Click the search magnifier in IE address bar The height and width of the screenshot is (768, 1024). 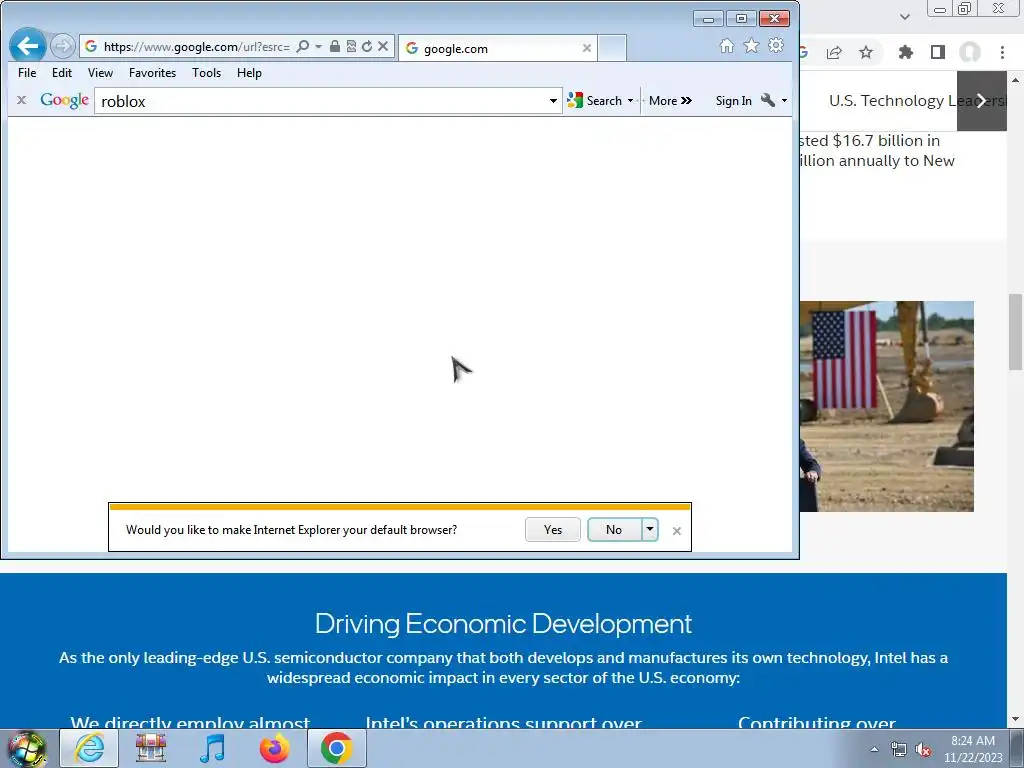click(x=302, y=46)
